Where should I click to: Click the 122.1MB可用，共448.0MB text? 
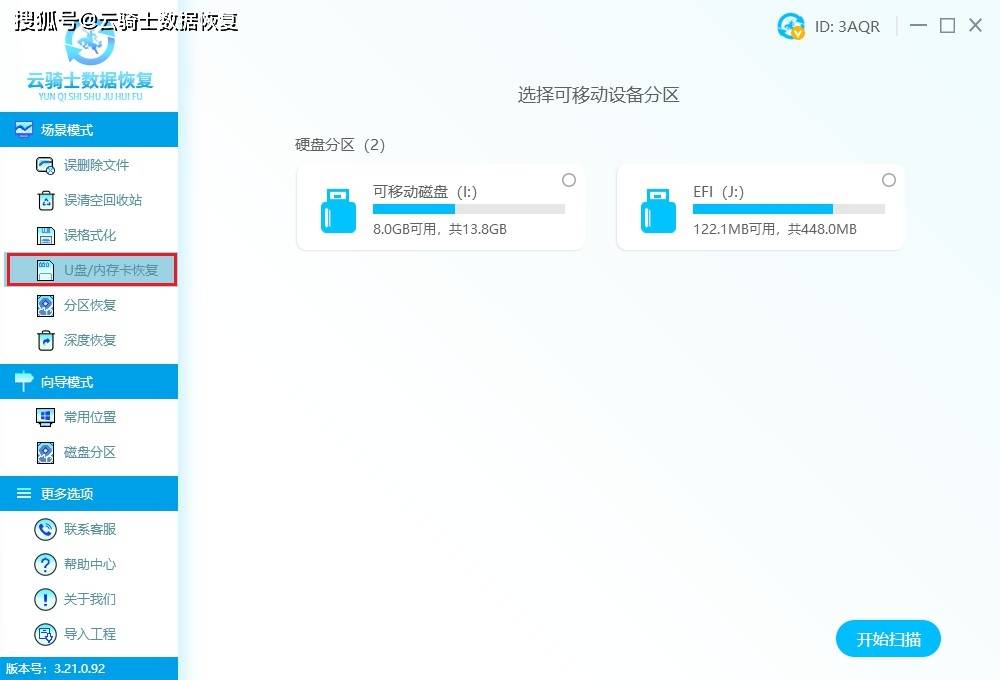[x=775, y=229]
